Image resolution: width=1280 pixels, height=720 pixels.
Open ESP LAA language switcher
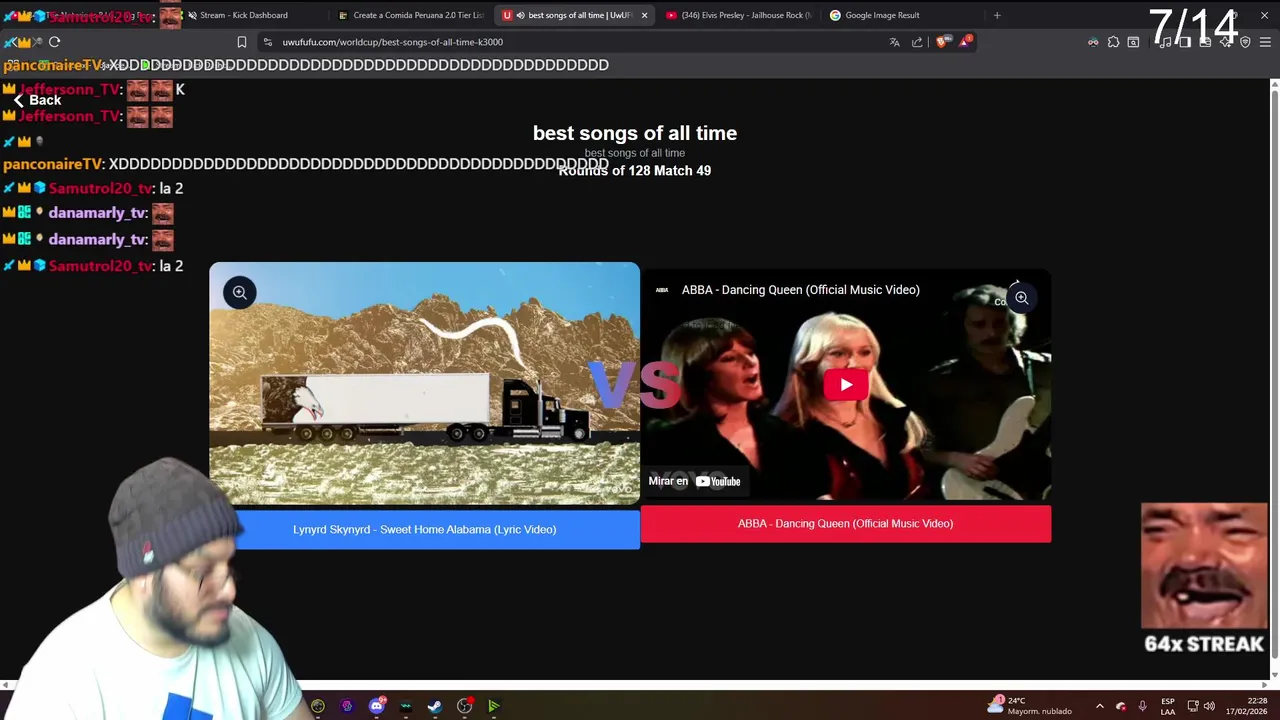(1167, 706)
